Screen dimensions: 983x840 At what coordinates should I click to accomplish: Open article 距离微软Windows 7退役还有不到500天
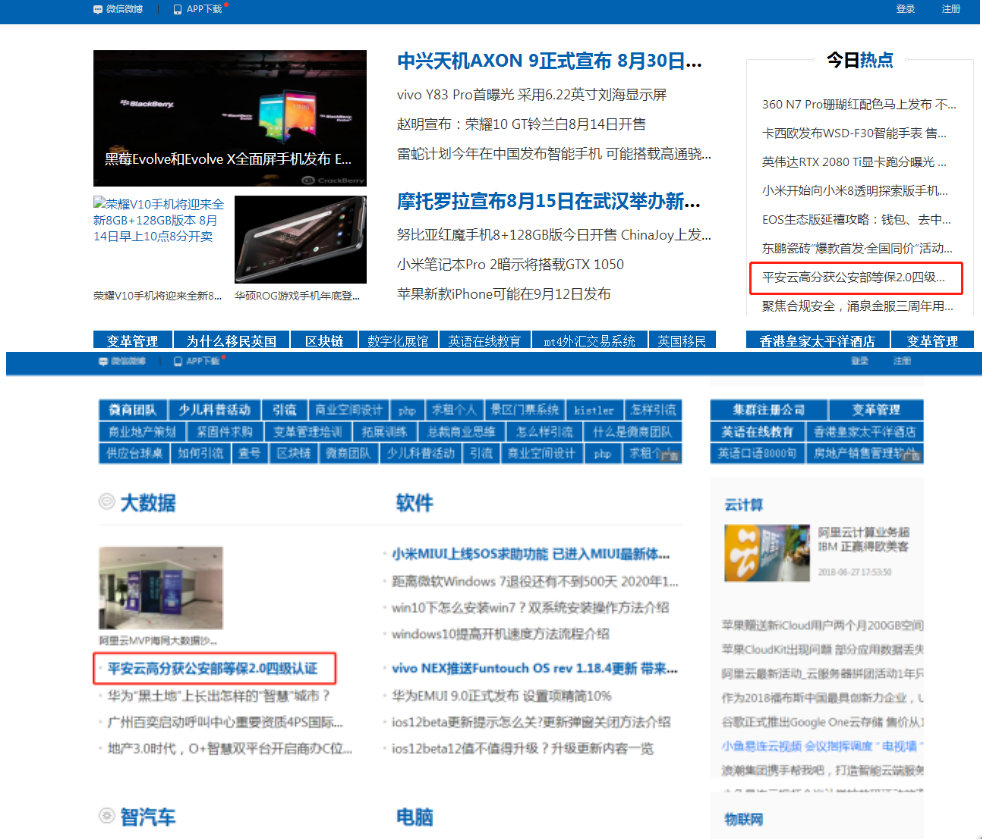tap(535, 582)
